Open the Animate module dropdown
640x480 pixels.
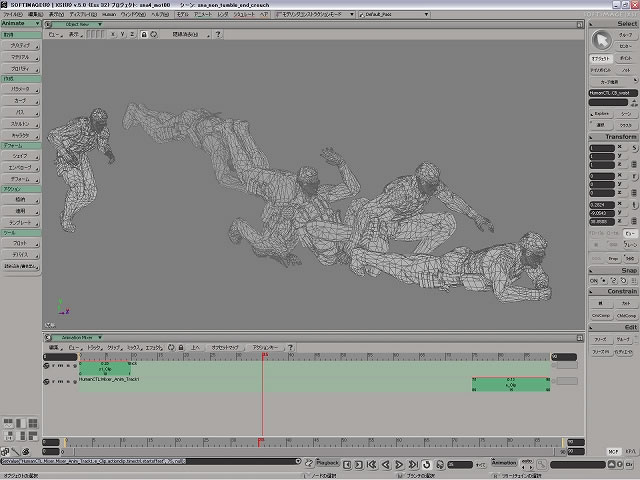[x=20, y=25]
